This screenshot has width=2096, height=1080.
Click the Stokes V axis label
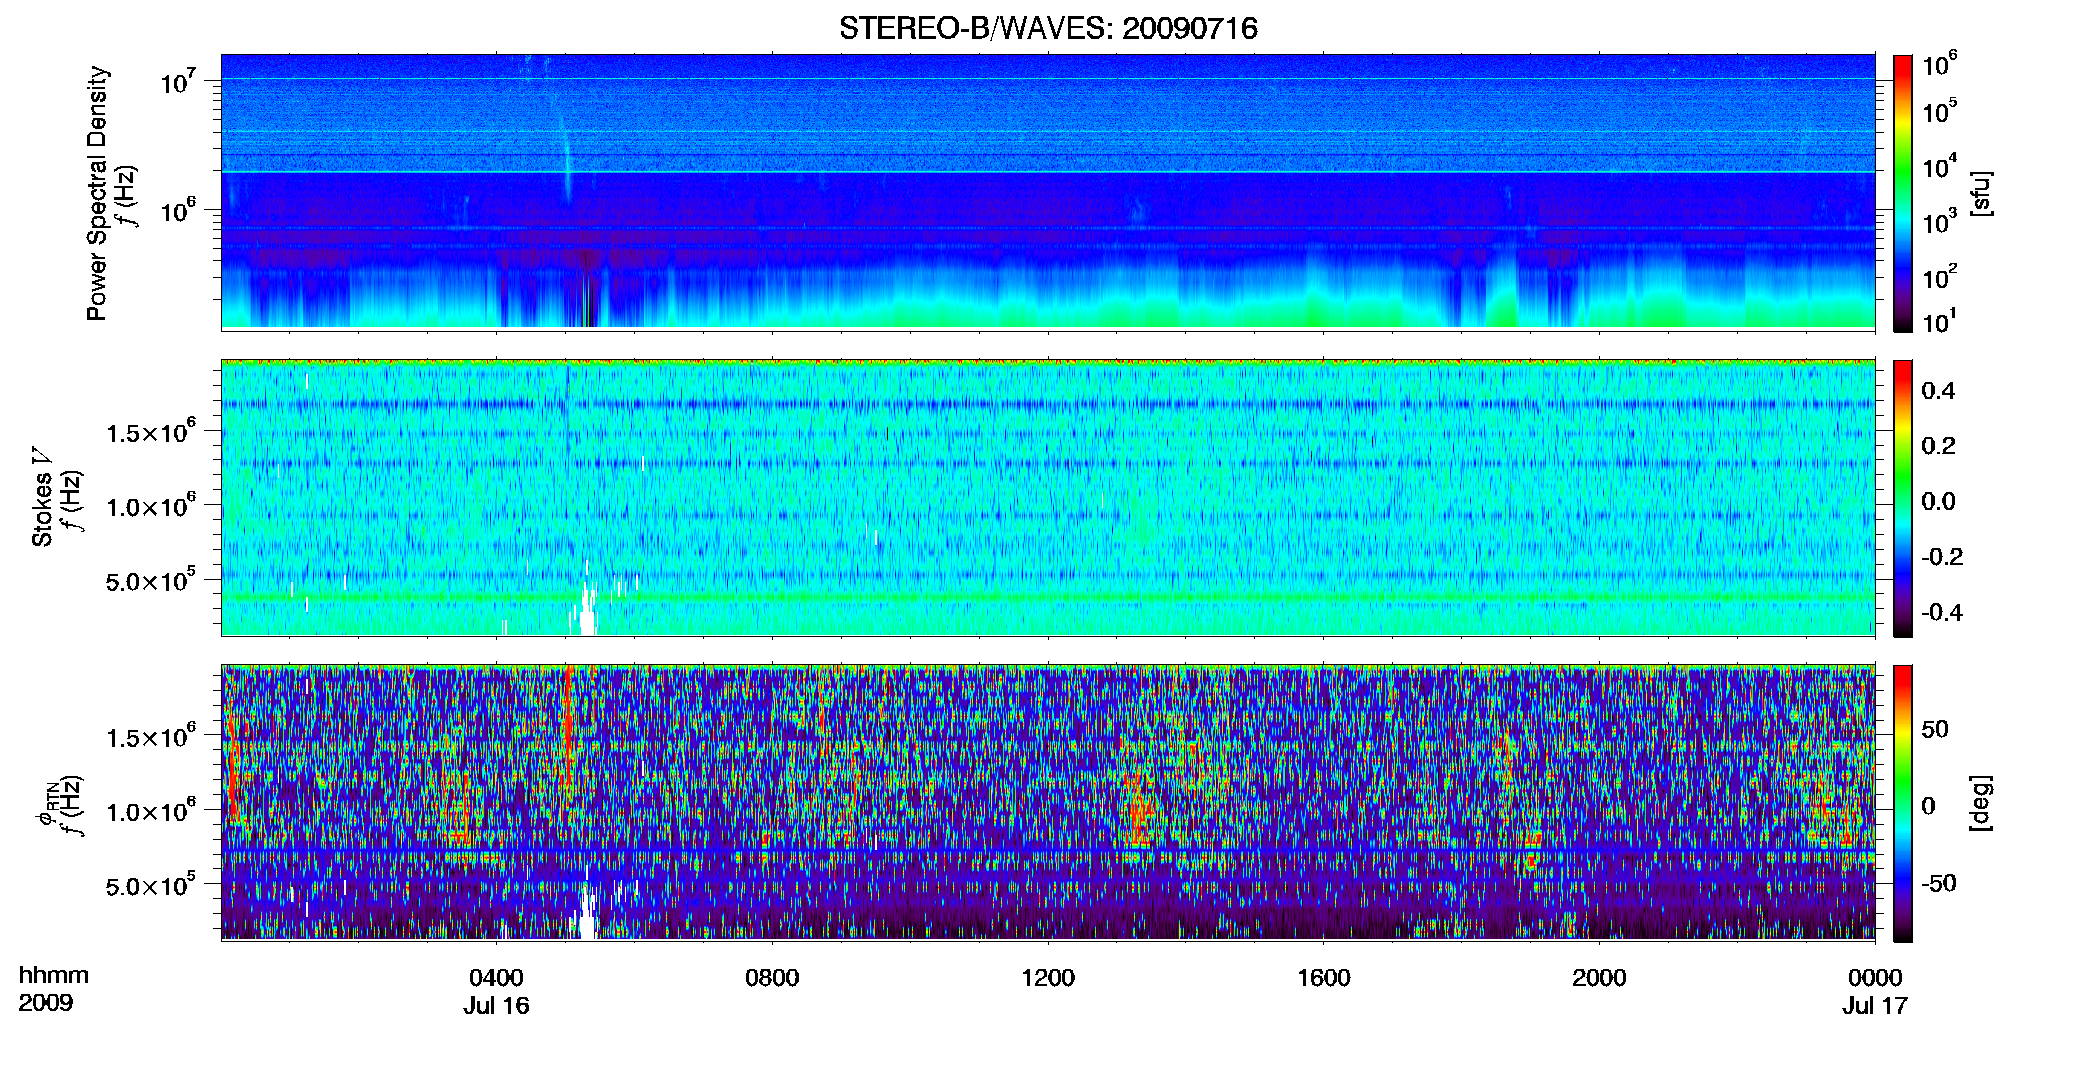42,498
